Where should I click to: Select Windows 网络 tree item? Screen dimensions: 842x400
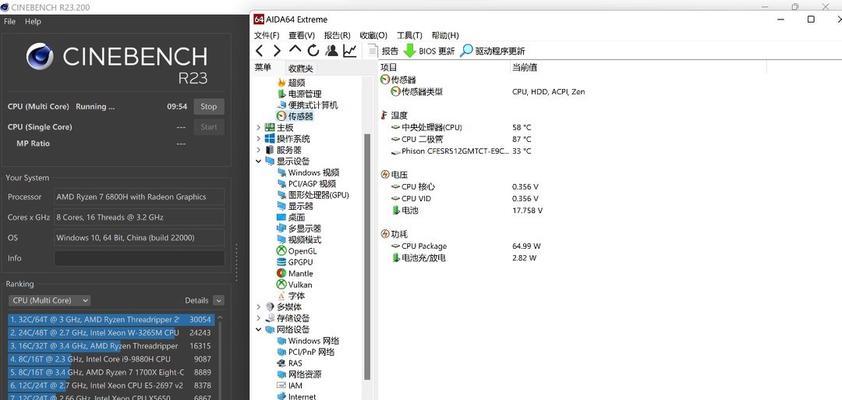[308, 340]
